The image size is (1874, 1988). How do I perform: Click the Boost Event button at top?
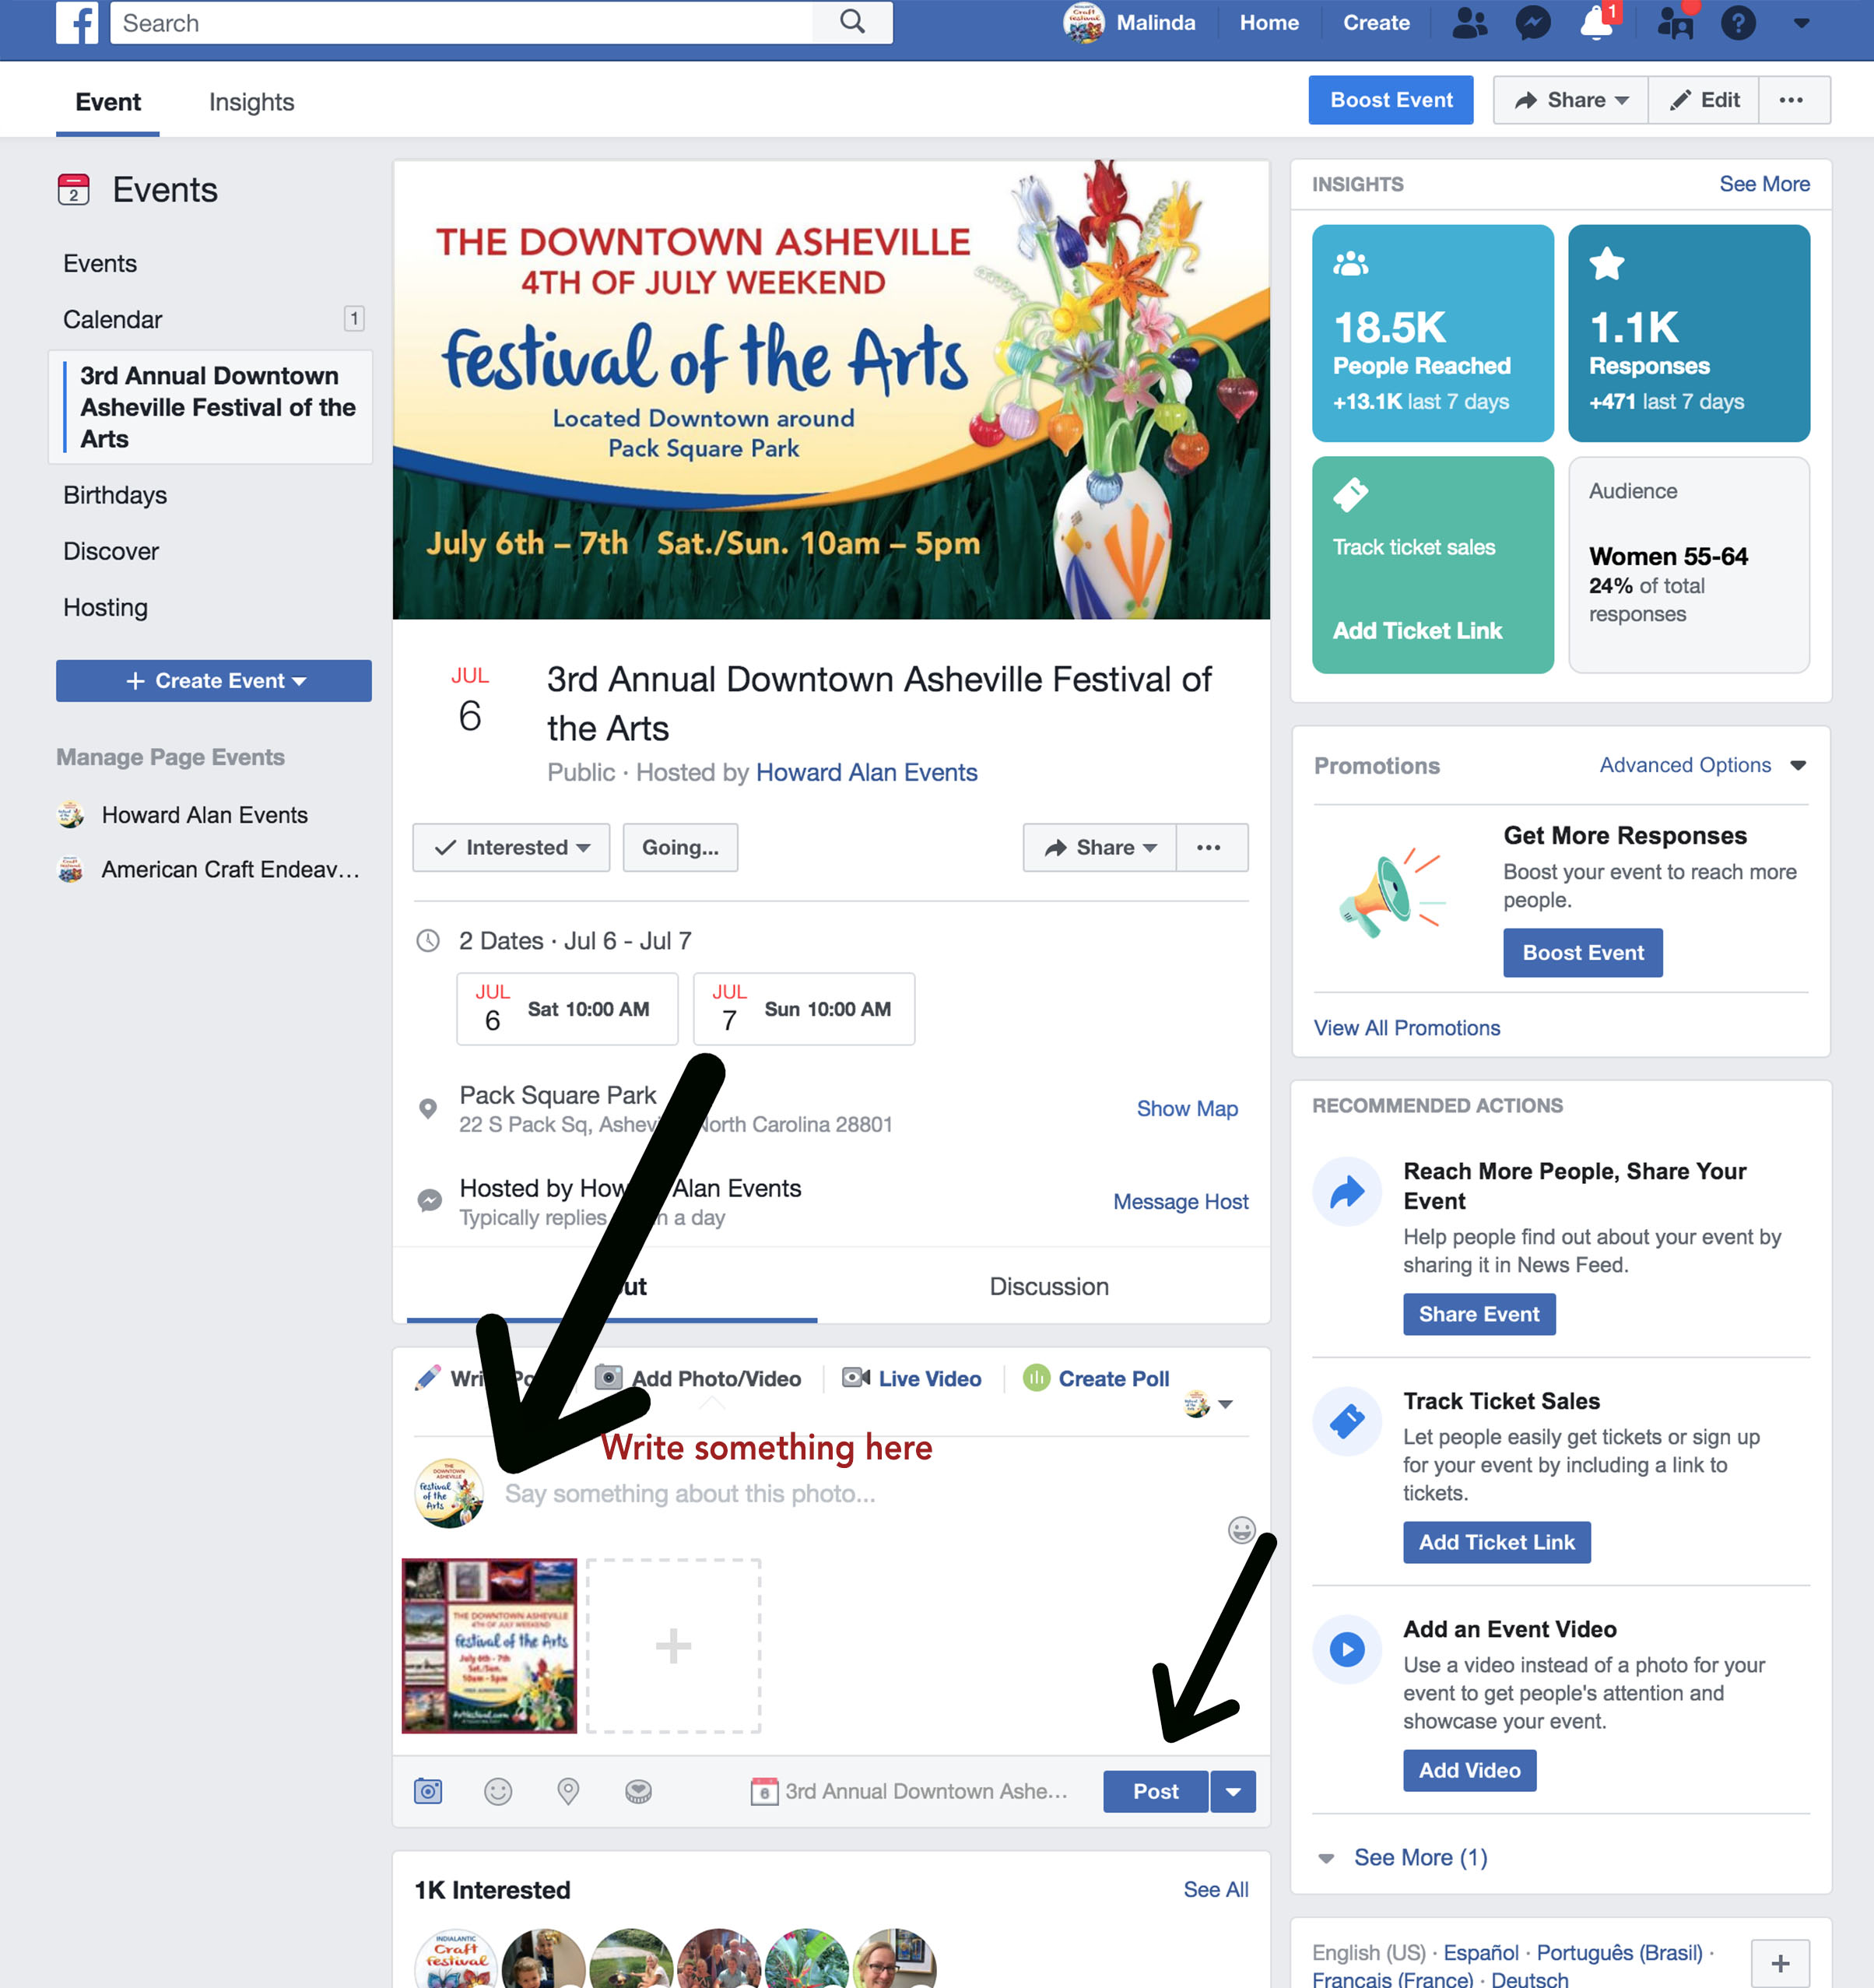tap(1390, 100)
